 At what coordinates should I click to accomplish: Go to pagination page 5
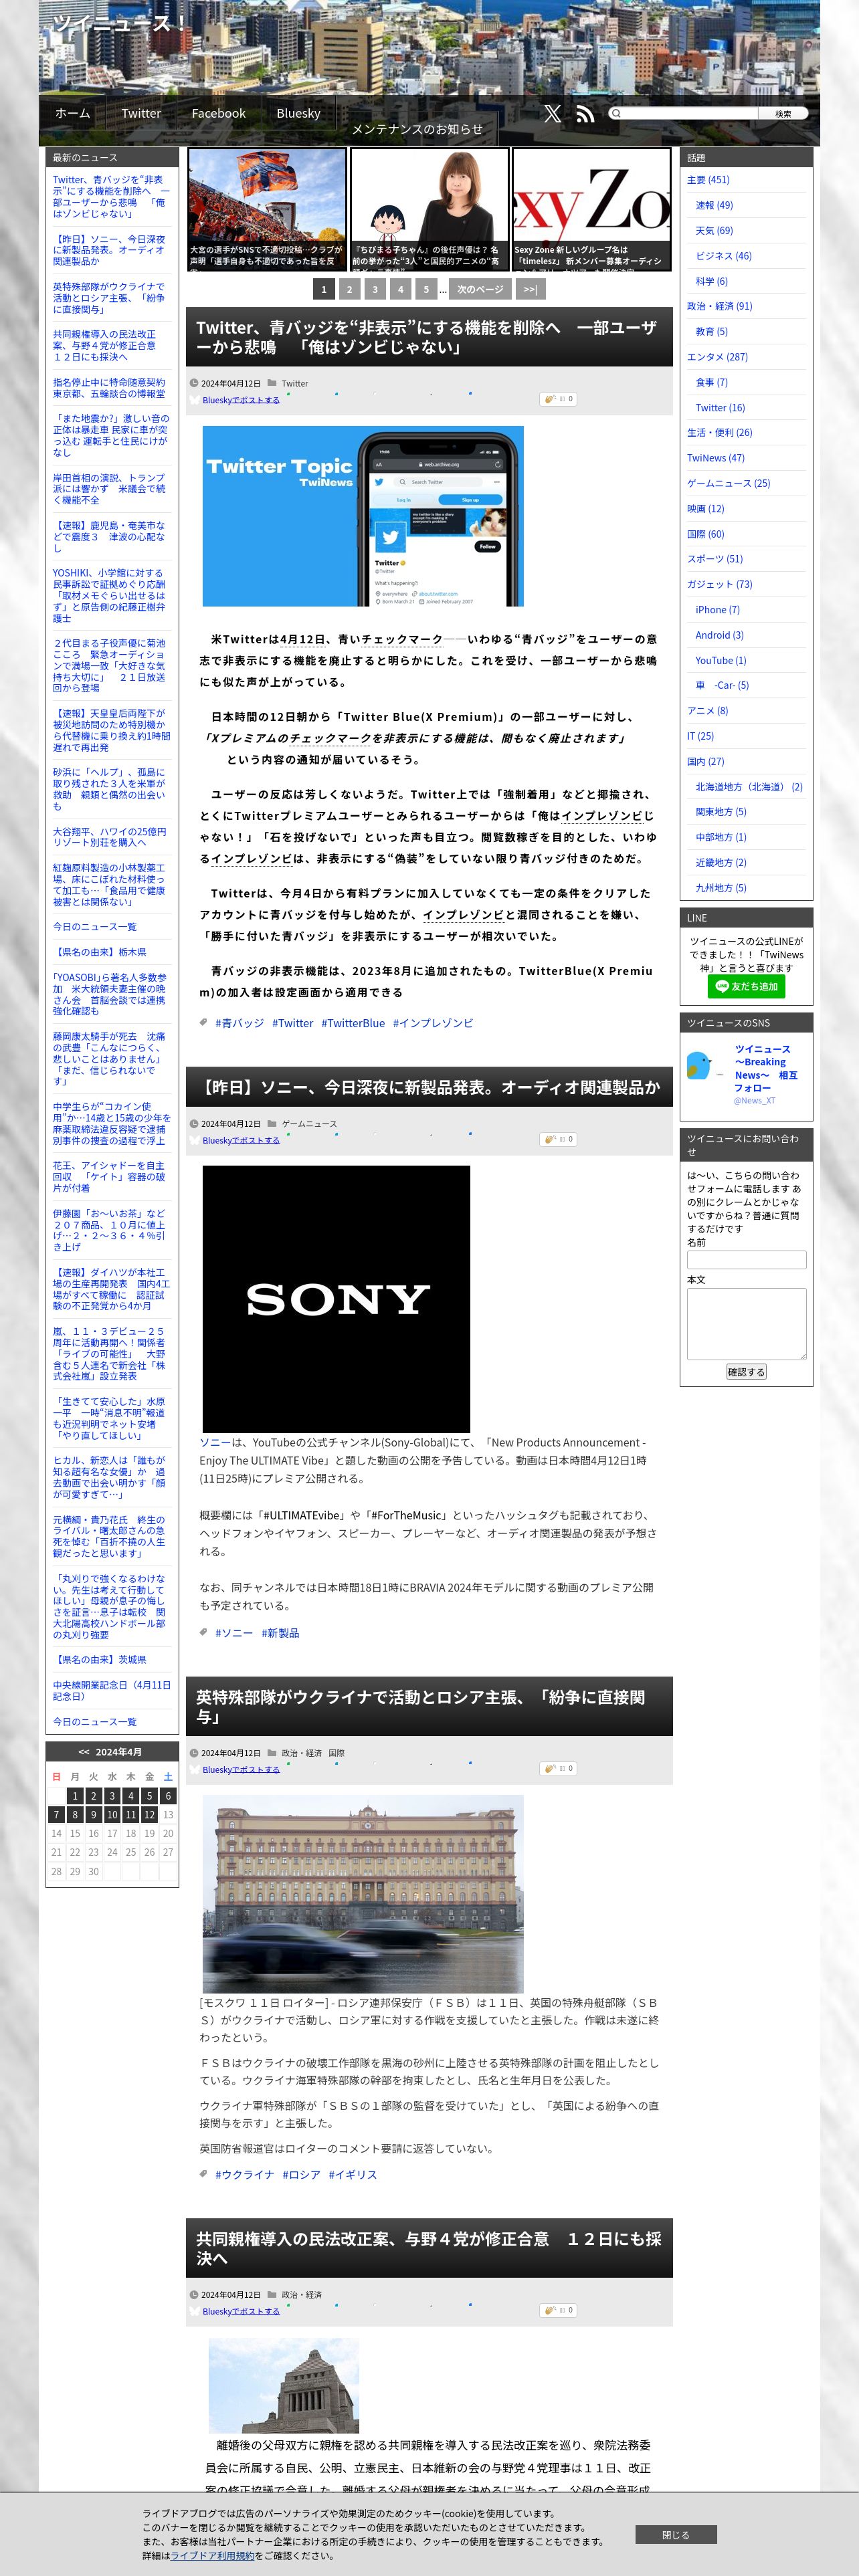pyautogui.click(x=426, y=289)
